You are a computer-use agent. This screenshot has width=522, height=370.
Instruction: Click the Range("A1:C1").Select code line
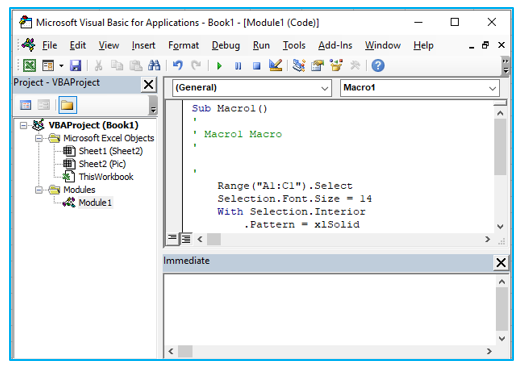(x=285, y=186)
